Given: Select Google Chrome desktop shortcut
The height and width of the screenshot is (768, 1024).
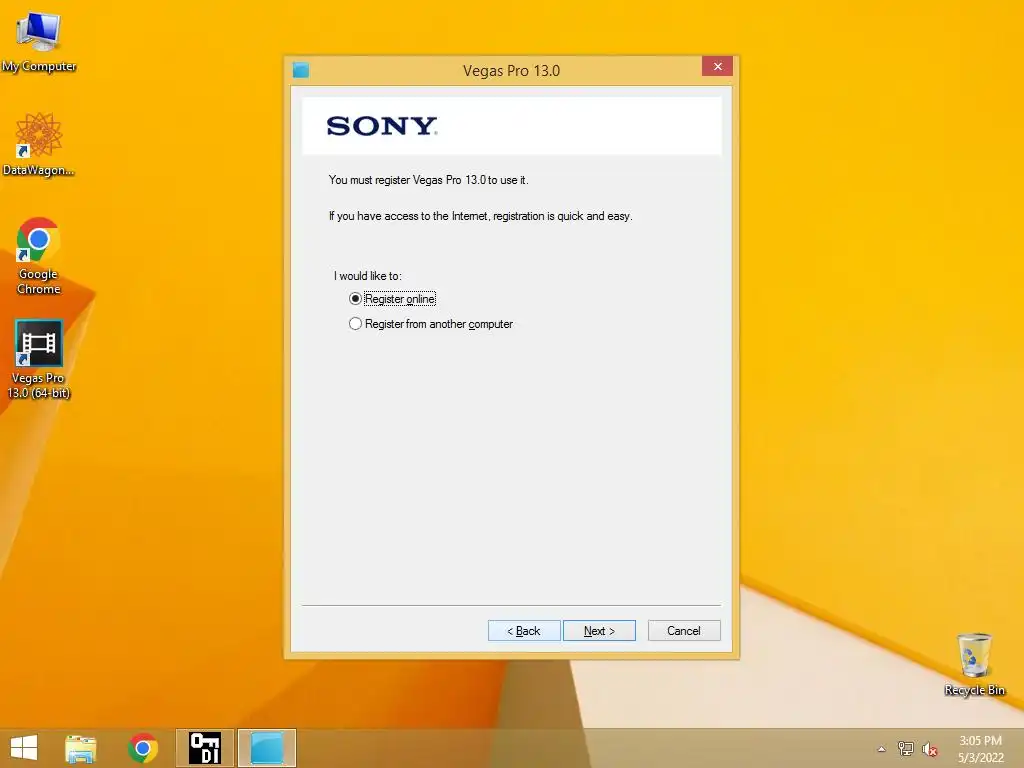Looking at the screenshot, I should [39, 256].
